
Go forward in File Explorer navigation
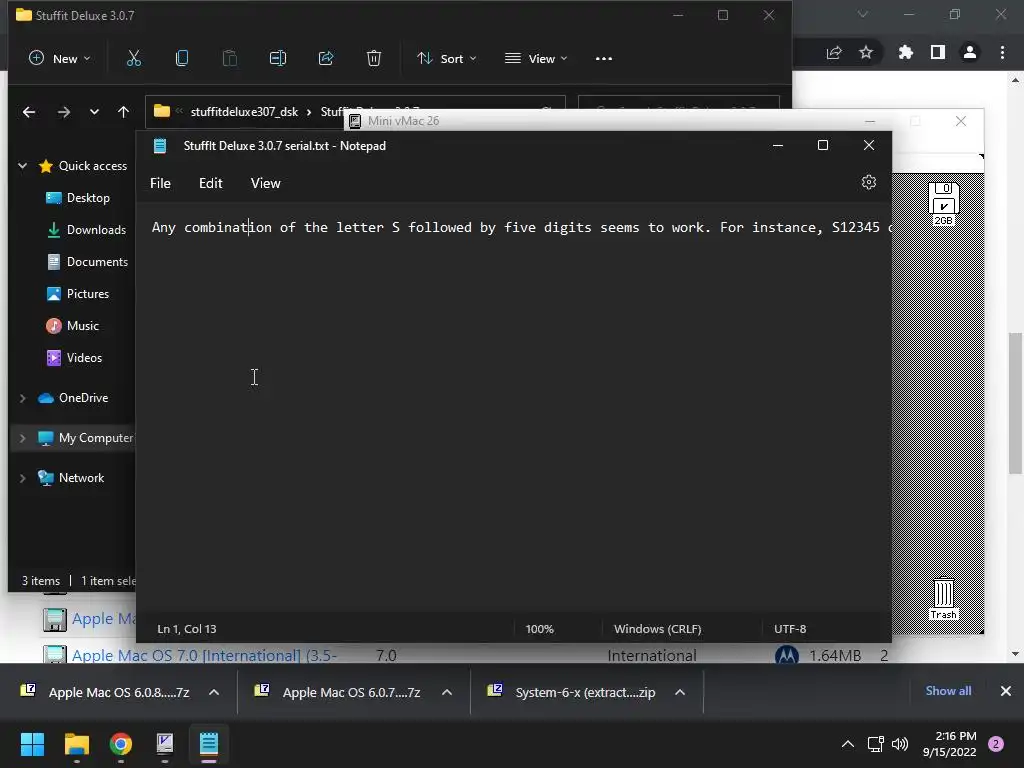click(x=63, y=112)
